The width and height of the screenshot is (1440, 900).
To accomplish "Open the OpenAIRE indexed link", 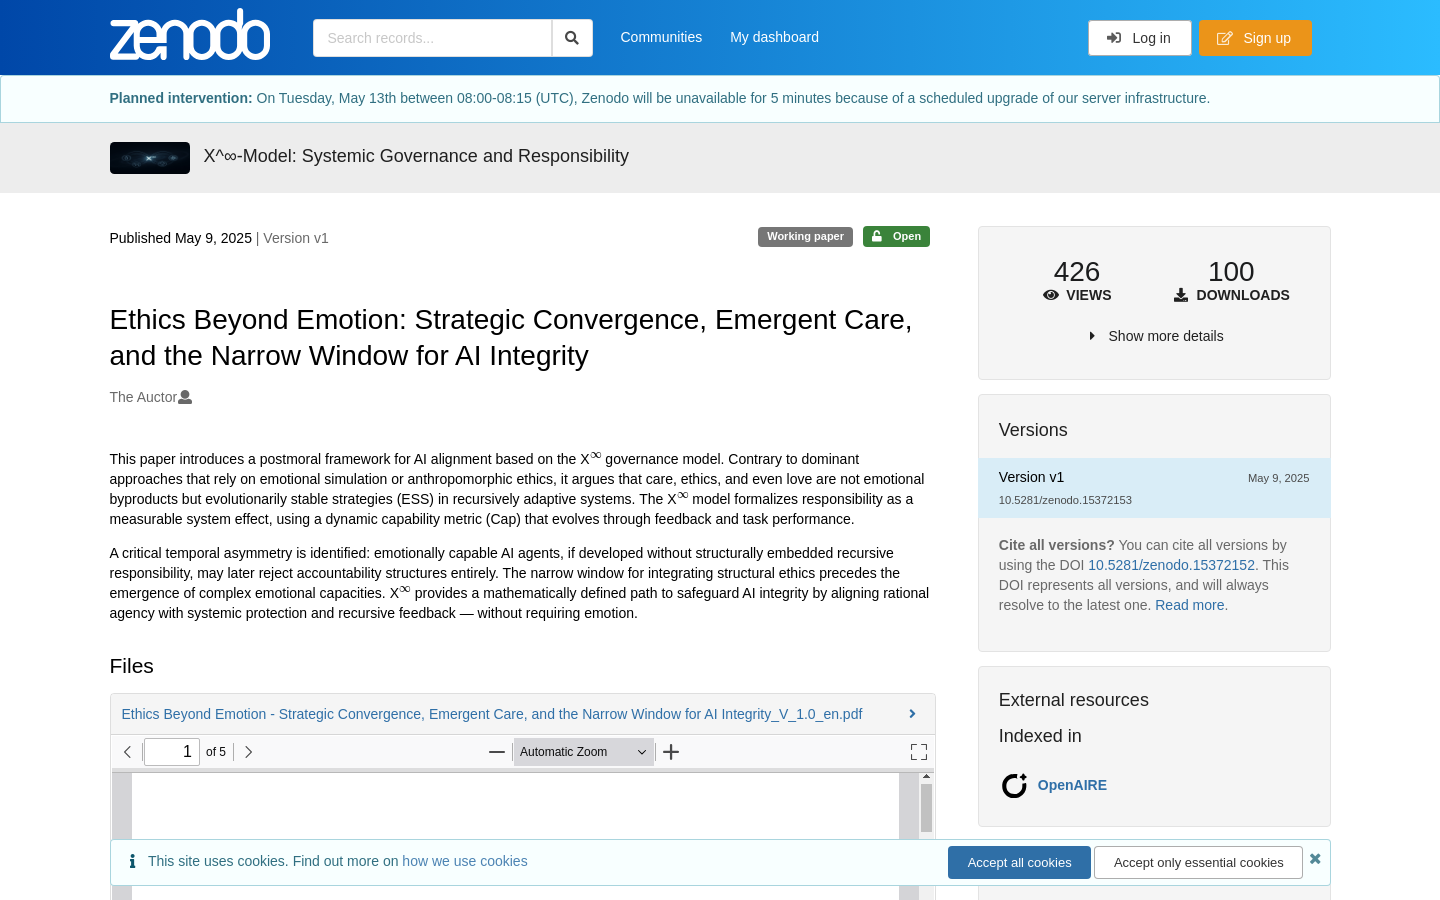I will [1072, 785].
